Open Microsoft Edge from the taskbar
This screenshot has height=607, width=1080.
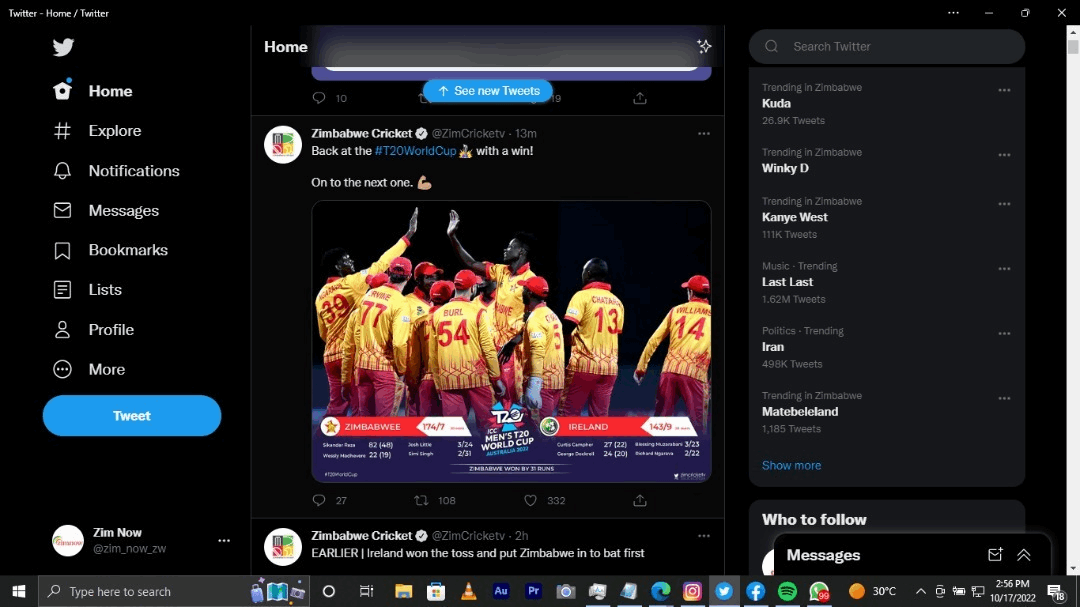[661, 591]
